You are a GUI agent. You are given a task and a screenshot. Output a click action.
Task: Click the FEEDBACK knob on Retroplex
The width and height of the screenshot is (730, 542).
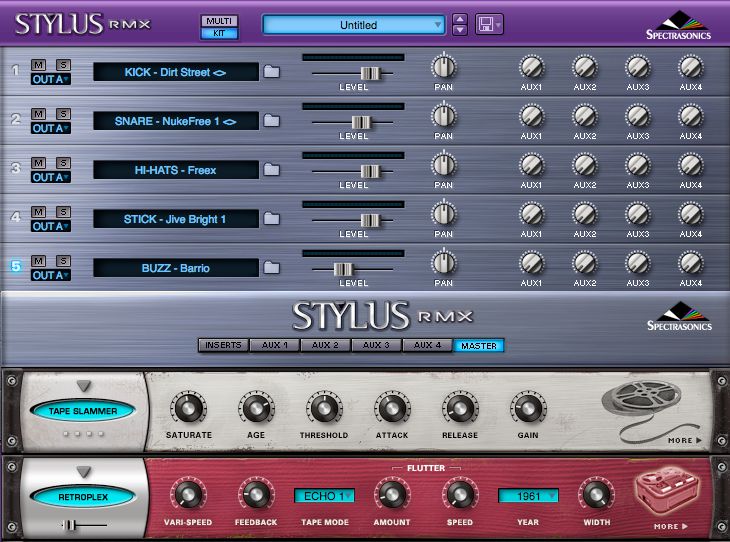click(256, 495)
